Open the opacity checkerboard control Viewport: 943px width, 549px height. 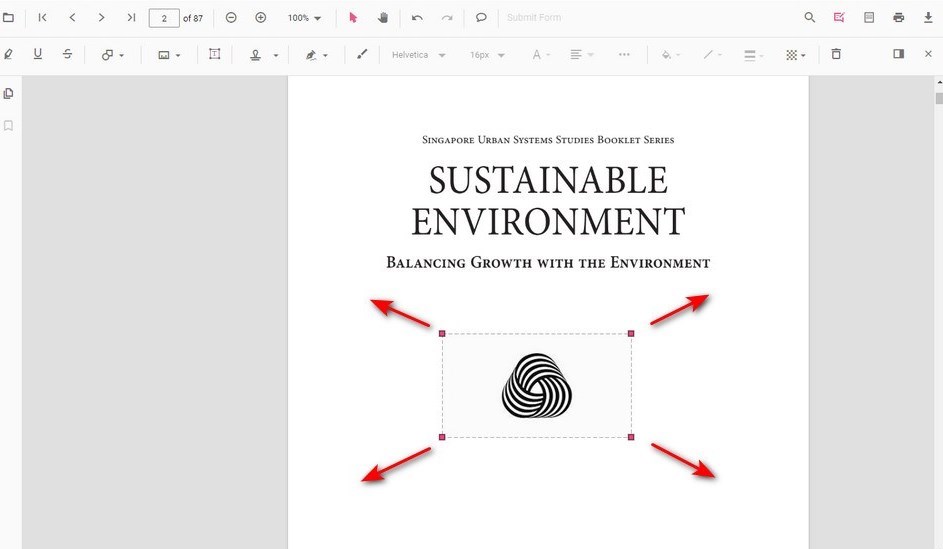tap(795, 55)
